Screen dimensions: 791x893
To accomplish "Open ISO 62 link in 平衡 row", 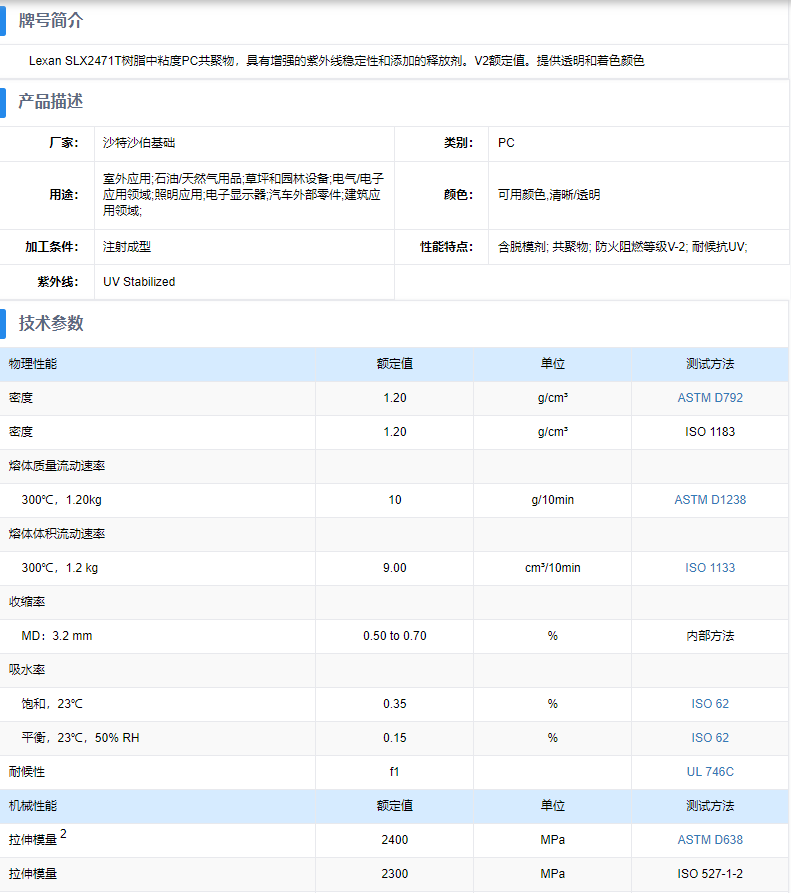I will pos(710,738).
